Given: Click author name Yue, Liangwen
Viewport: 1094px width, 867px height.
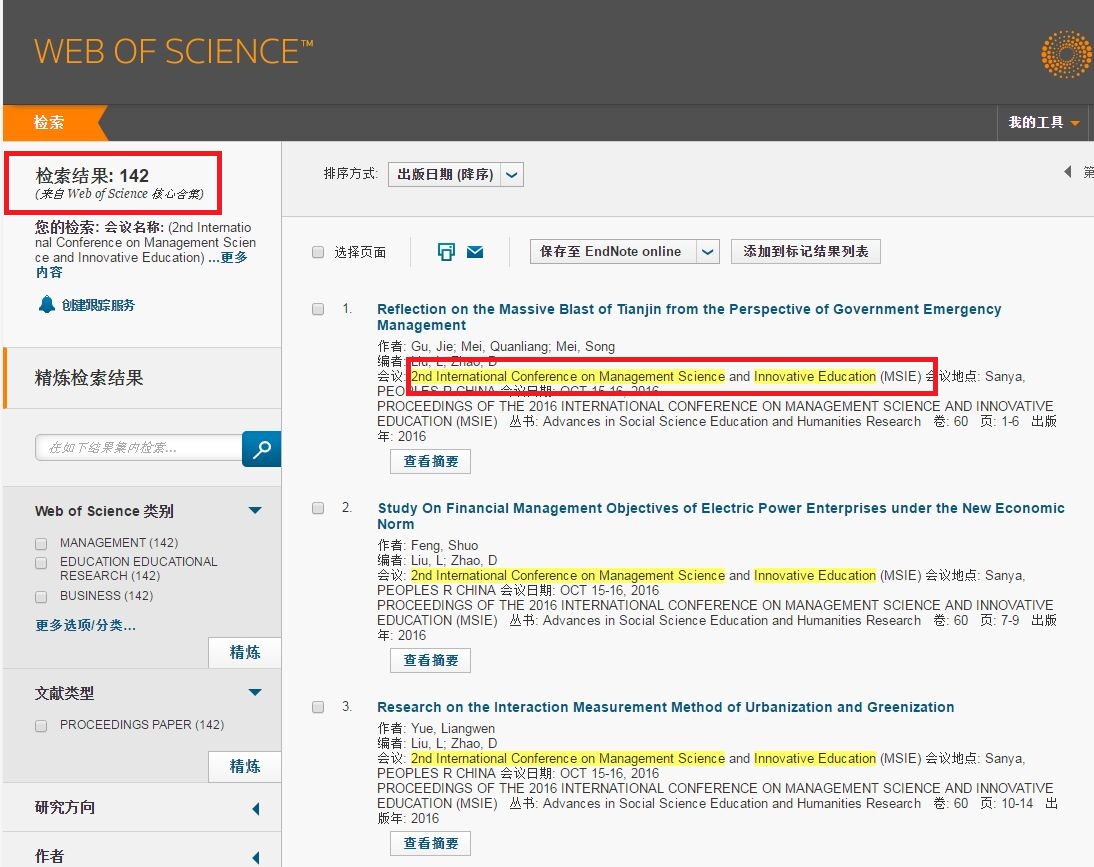Looking at the screenshot, I should (x=453, y=728).
